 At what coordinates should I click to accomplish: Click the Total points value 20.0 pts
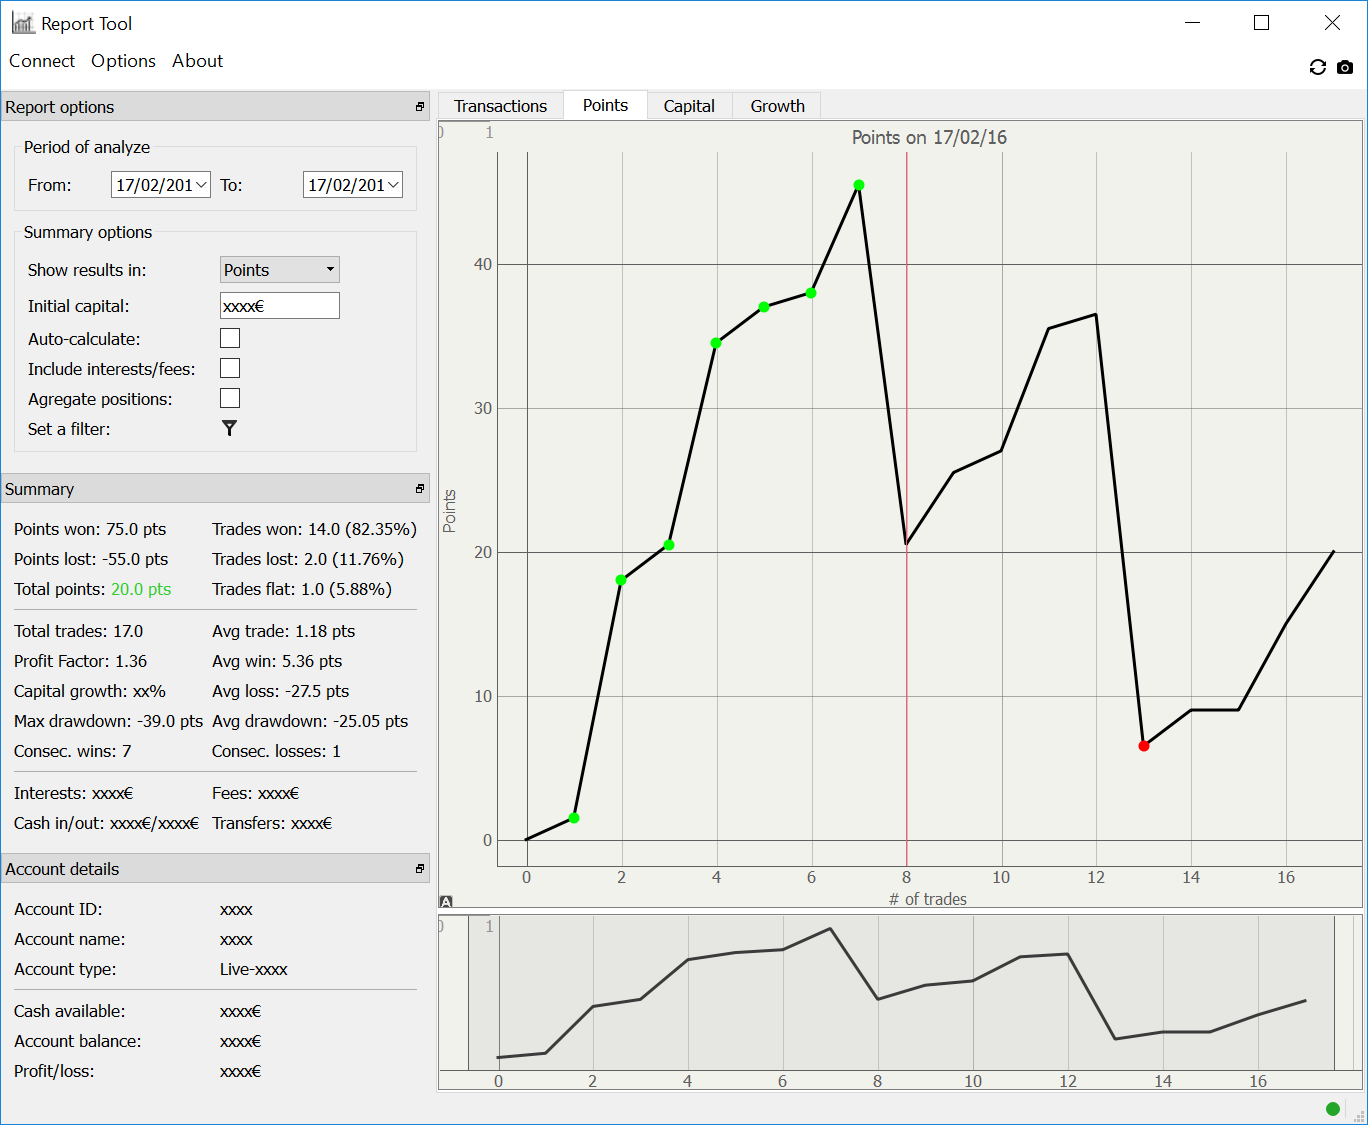point(141,589)
